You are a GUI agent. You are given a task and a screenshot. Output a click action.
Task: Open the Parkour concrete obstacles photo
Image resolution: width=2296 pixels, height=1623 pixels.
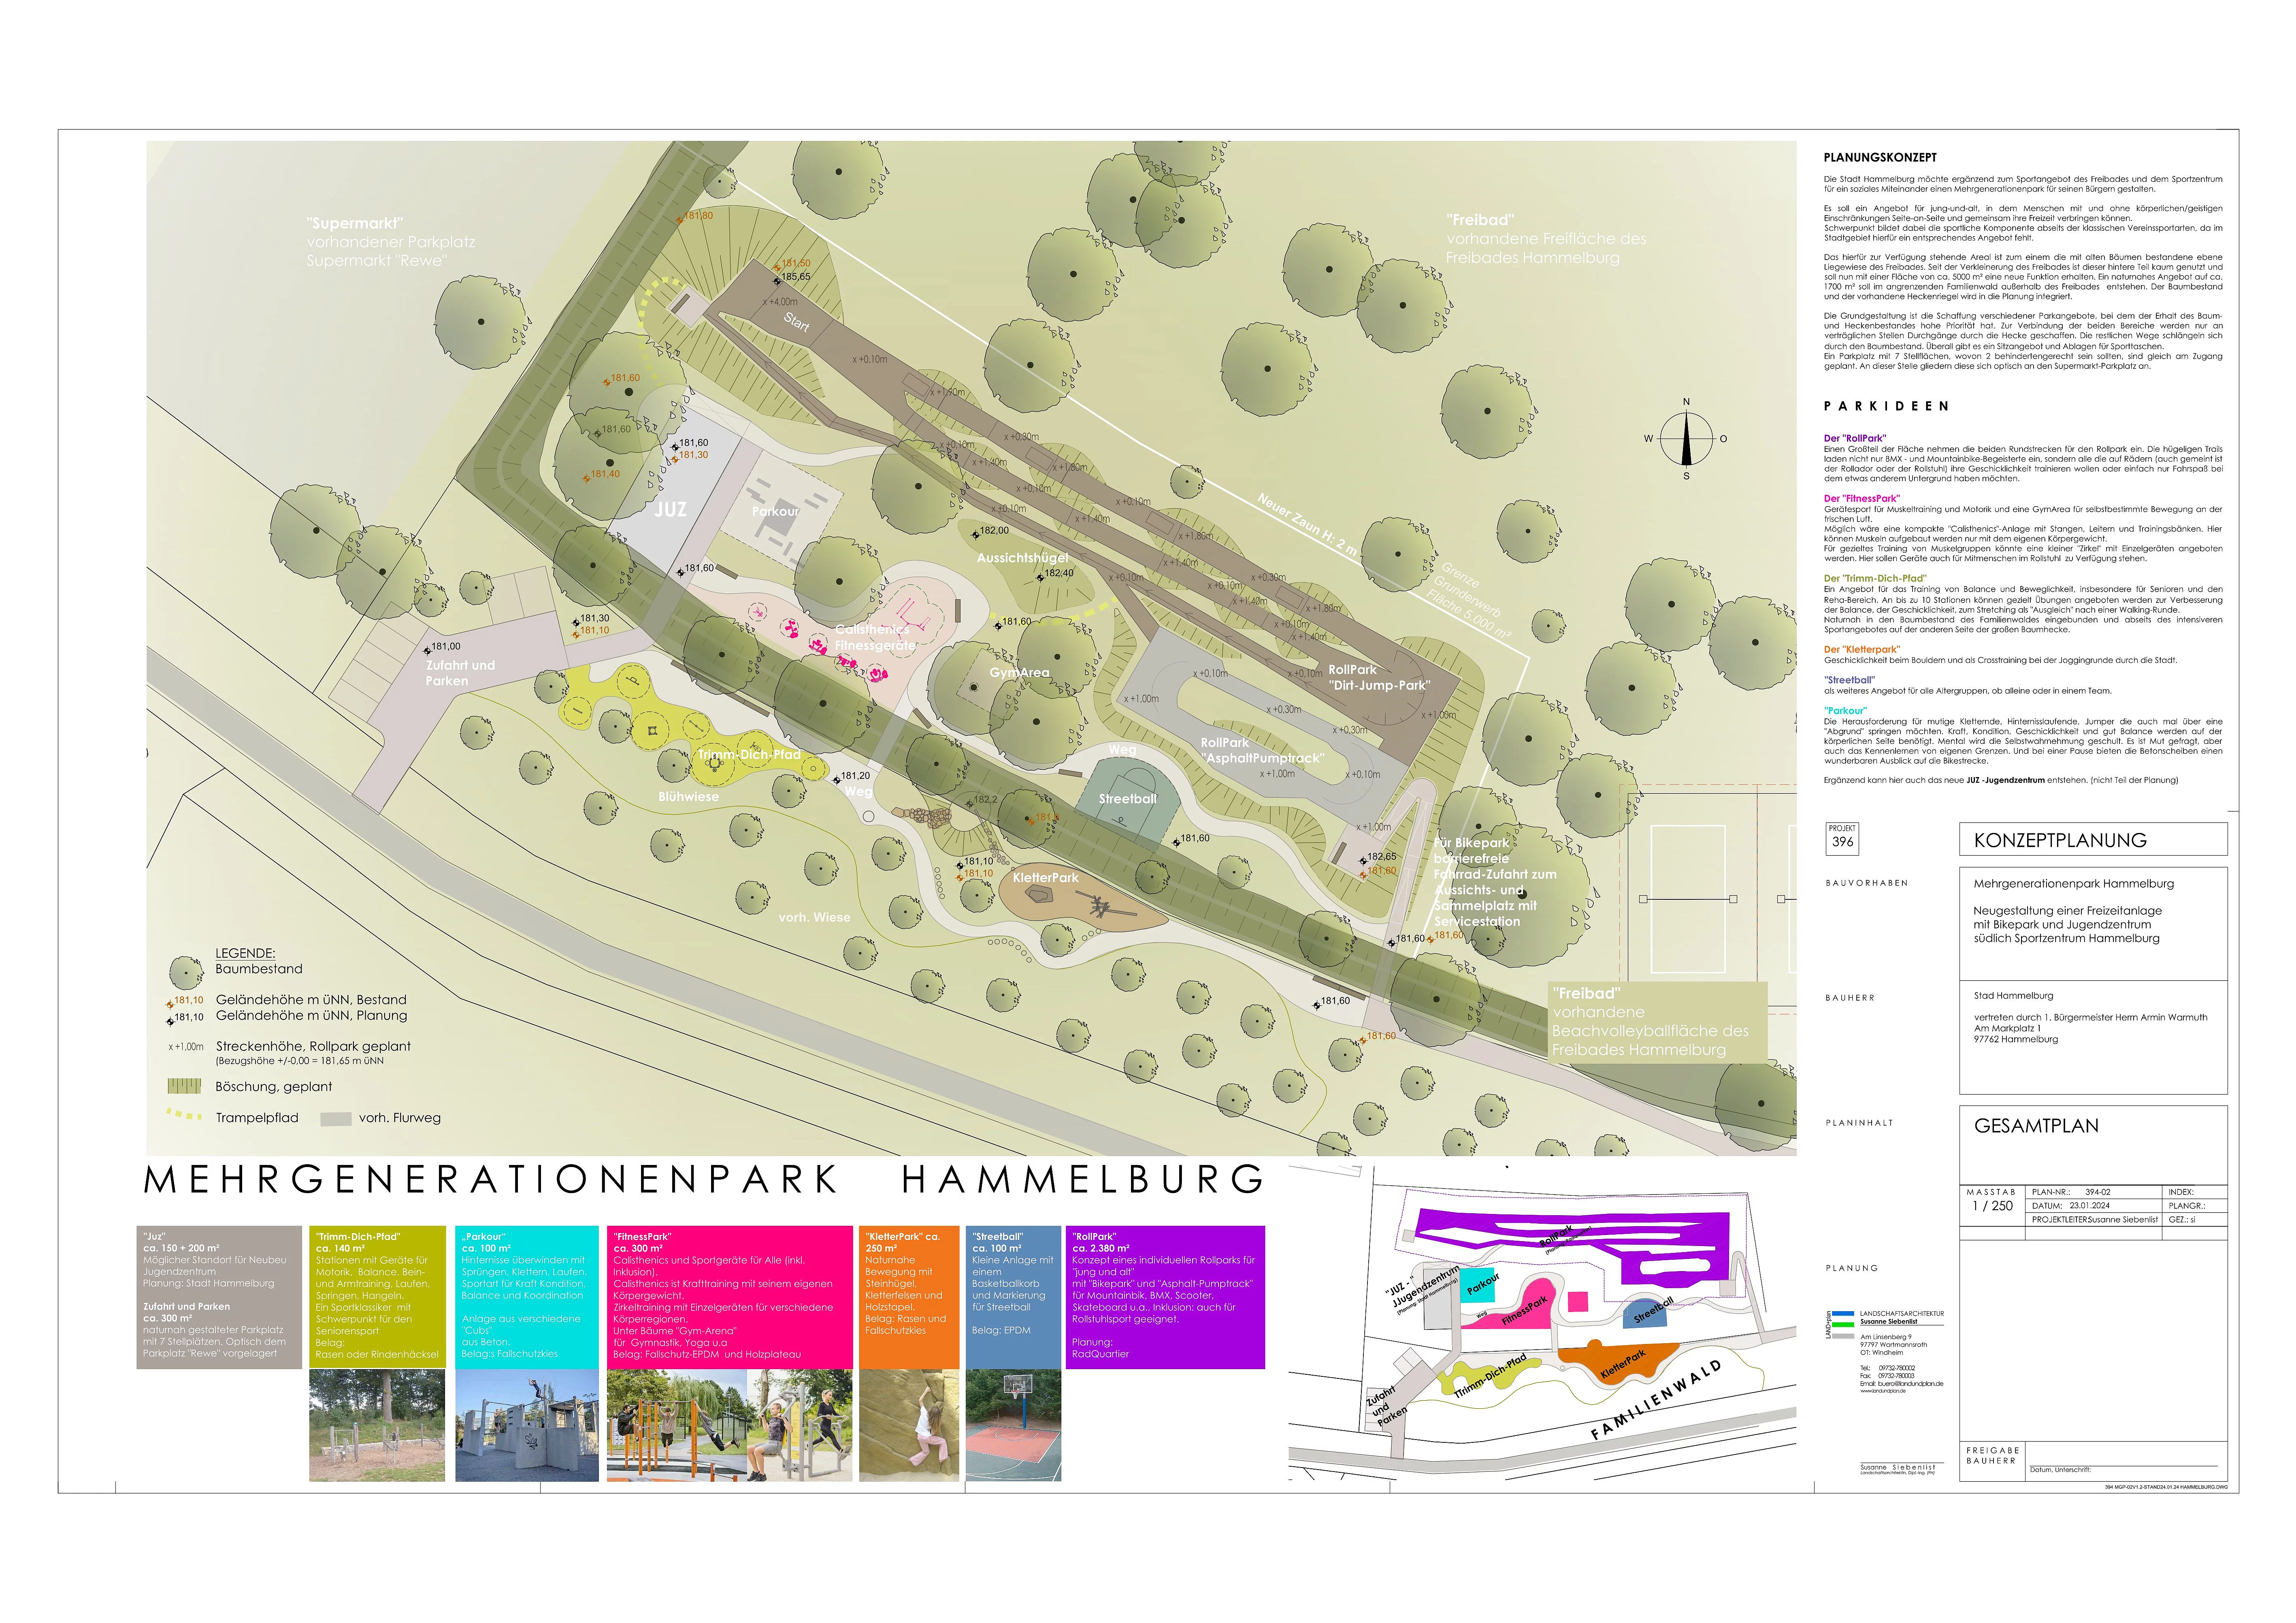click(x=526, y=1425)
